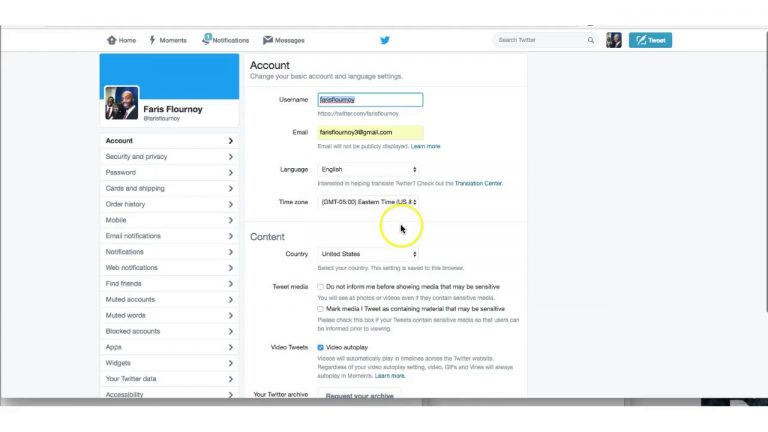Open Cards and shipping settings
768x432 pixels.
169,189
